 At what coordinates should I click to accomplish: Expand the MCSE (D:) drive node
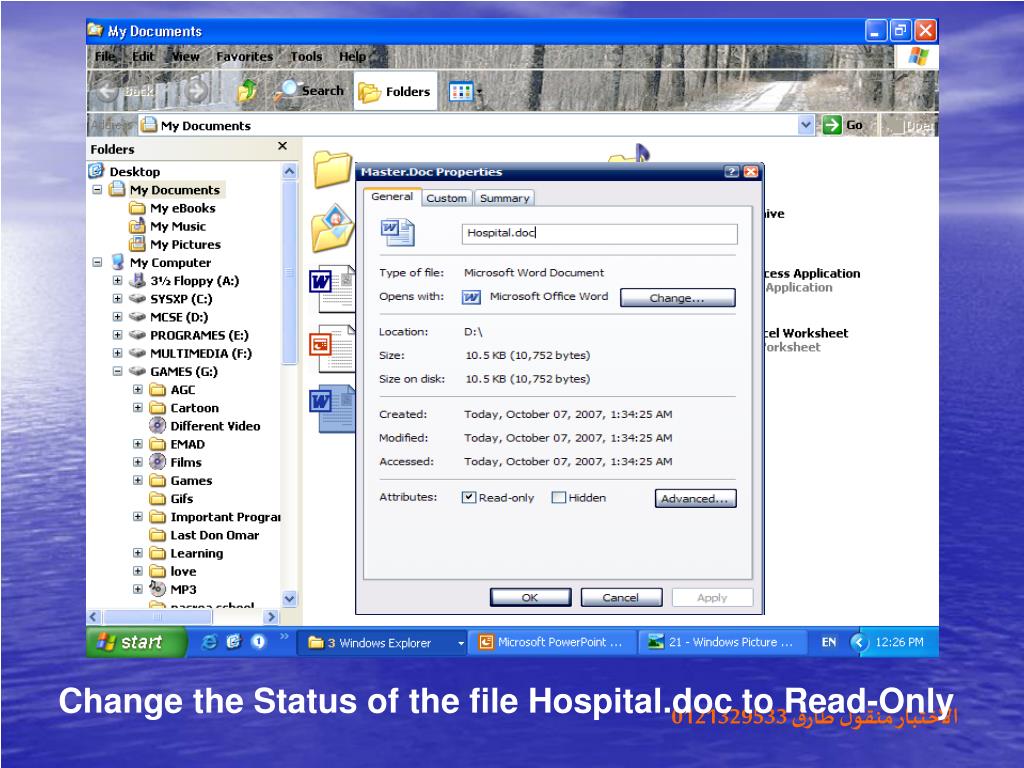(118, 317)
